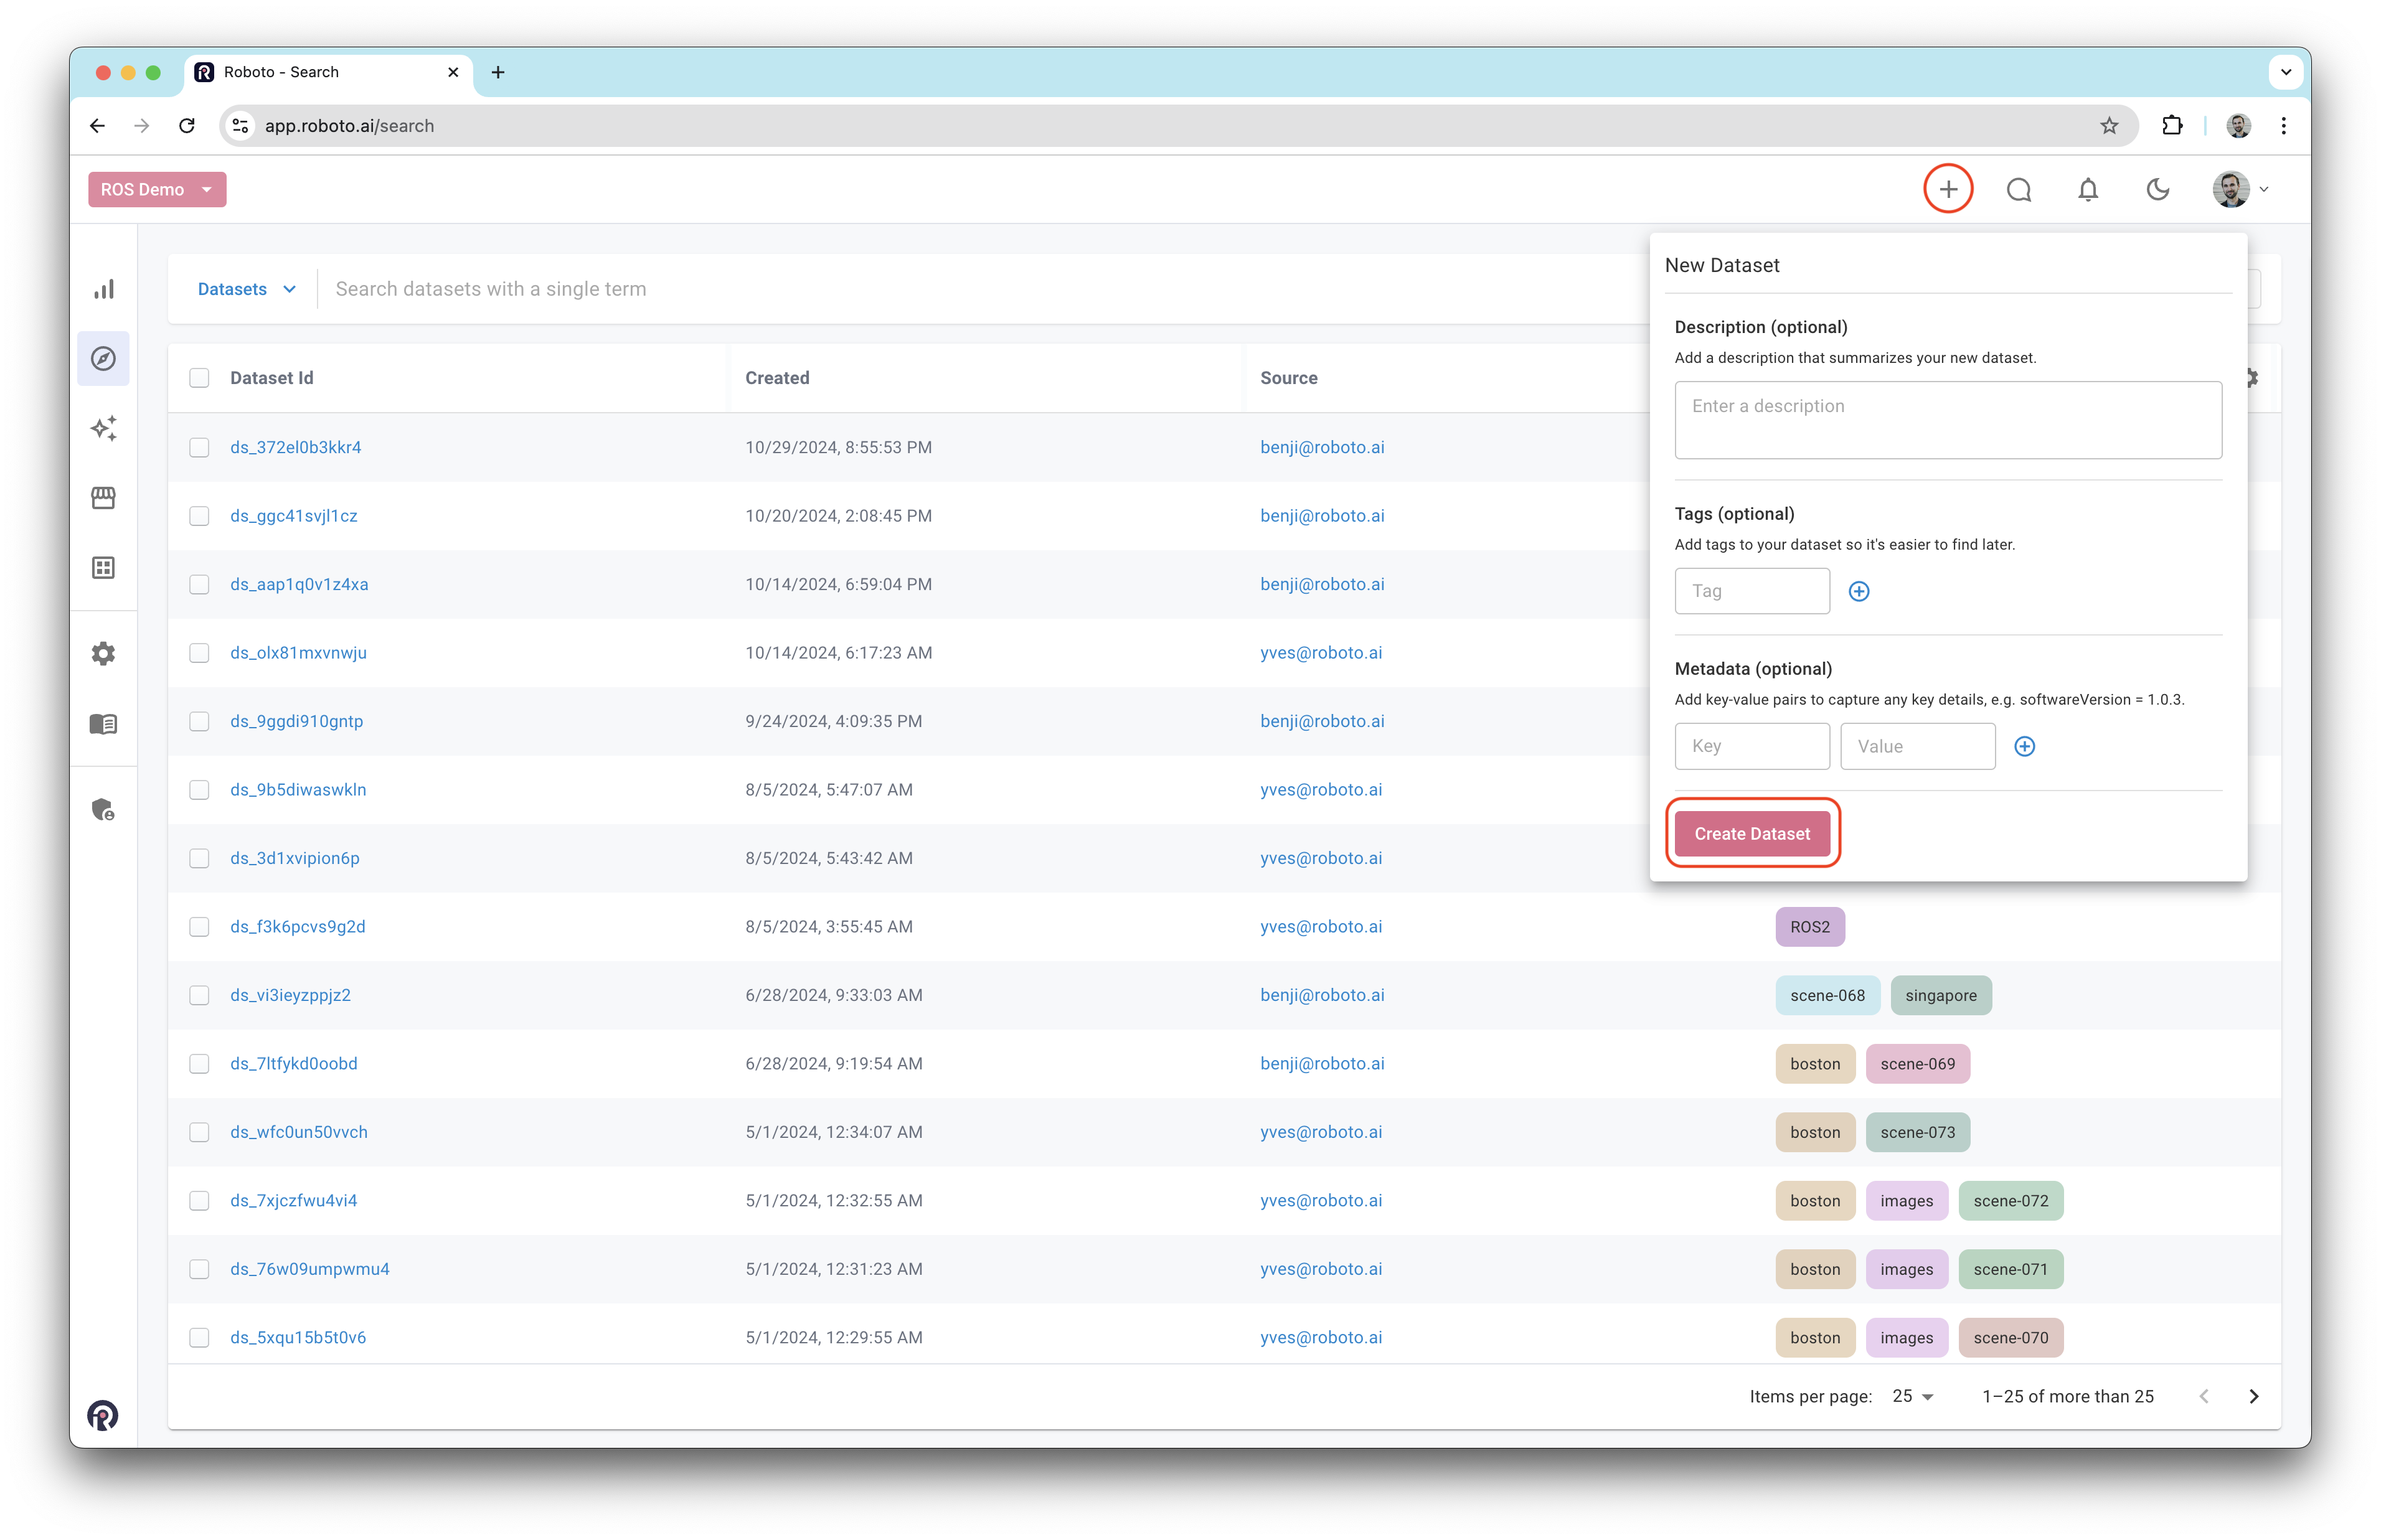Toggle dark mode moon icon
Screen dimensions: 2381x1540
[x=2157, y=189]
